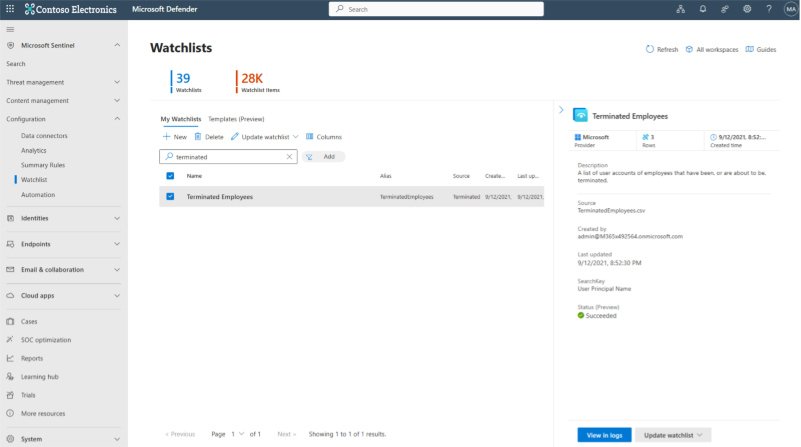Screen dimensions: 801x447
Task: Collapse the Configuration section chevron
Action: coord(117,119)
